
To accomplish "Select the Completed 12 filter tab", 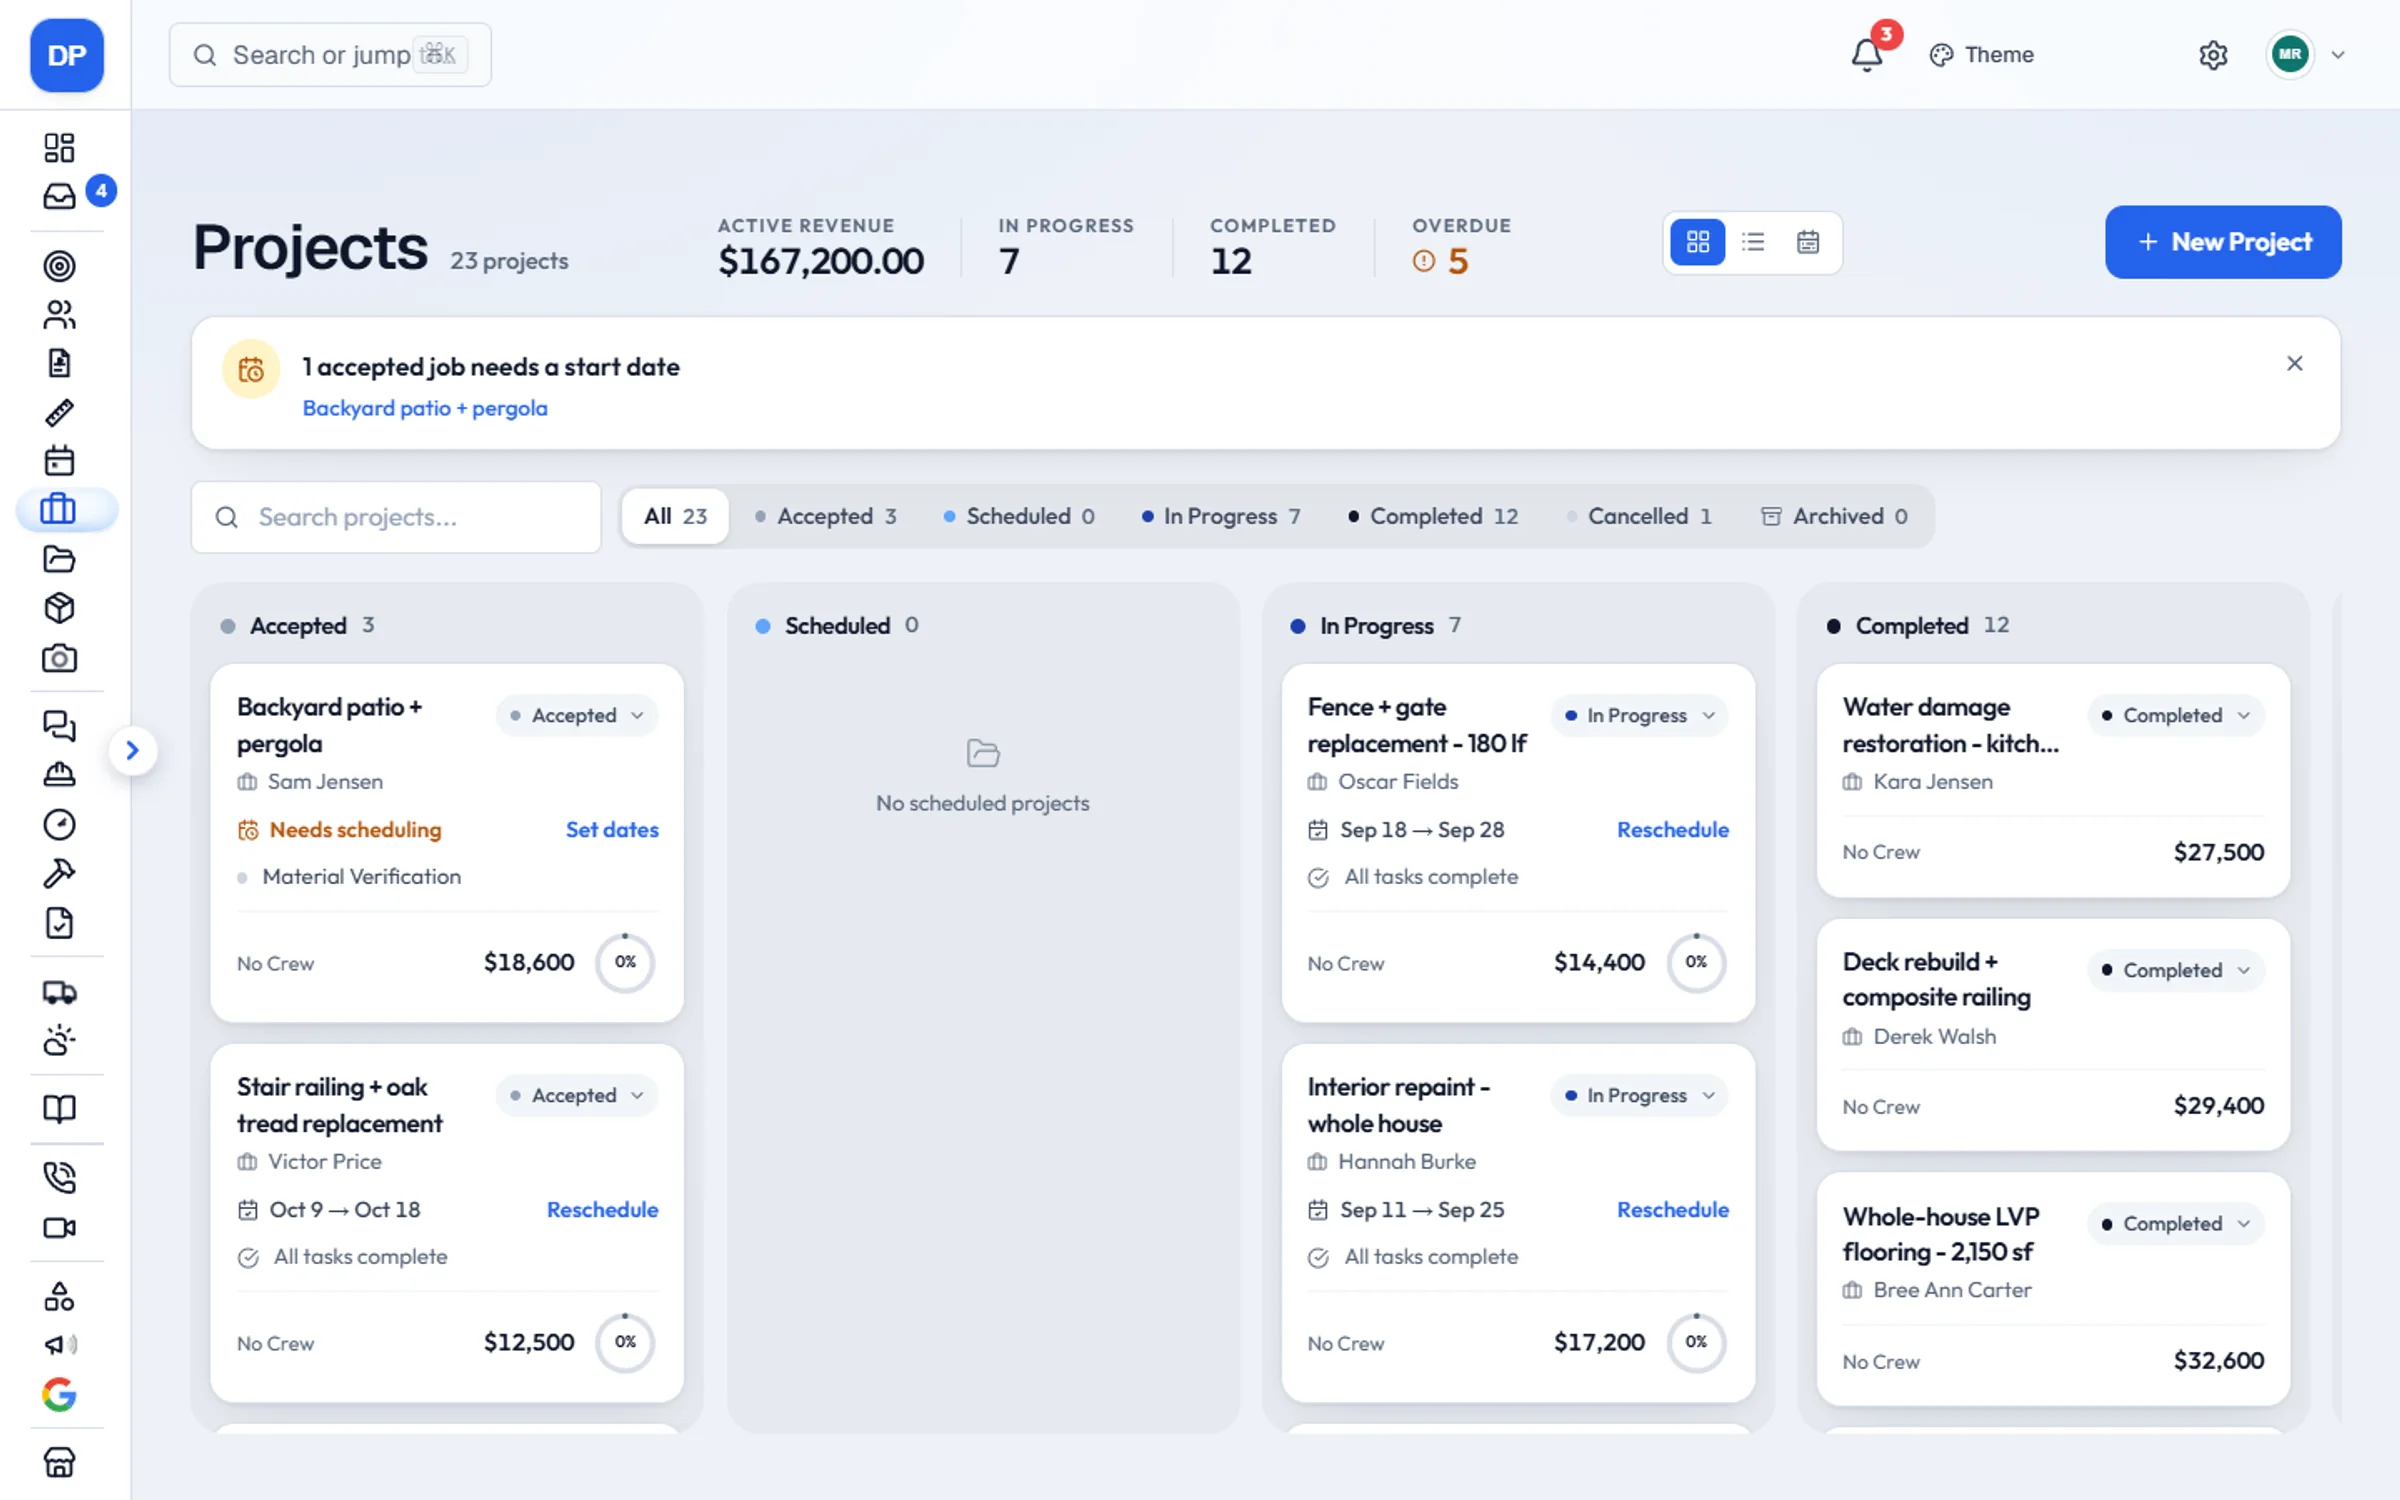I will 1433,516.
